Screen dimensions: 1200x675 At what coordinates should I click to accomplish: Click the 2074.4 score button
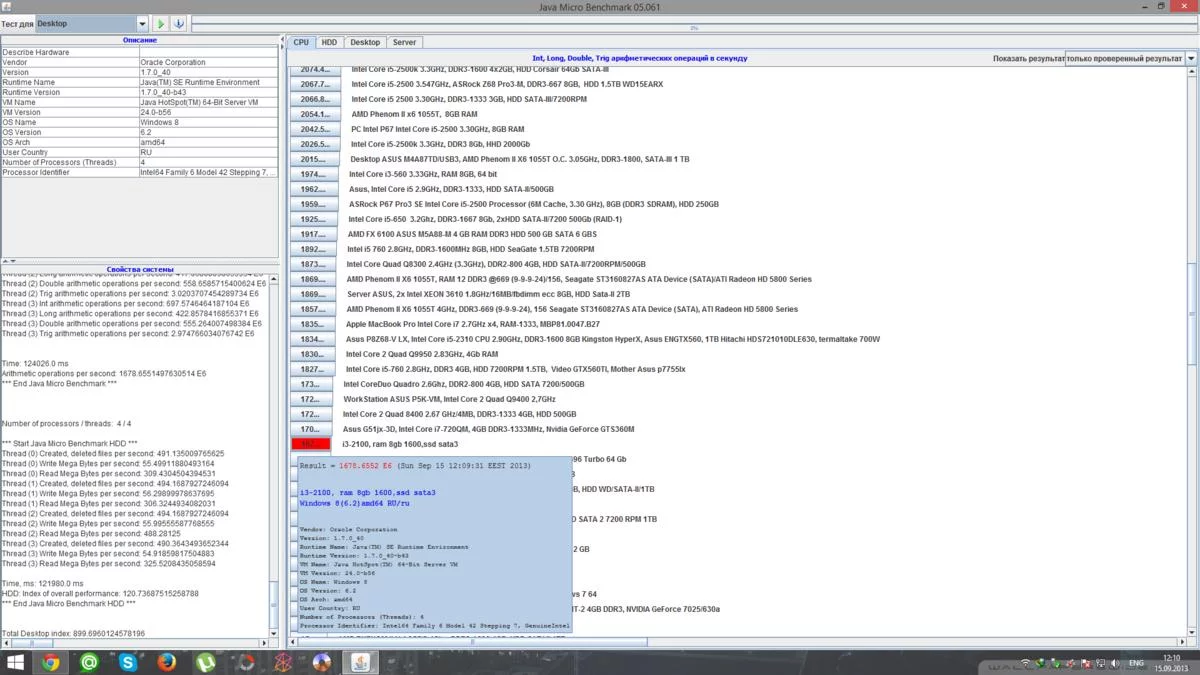[314, 70]
